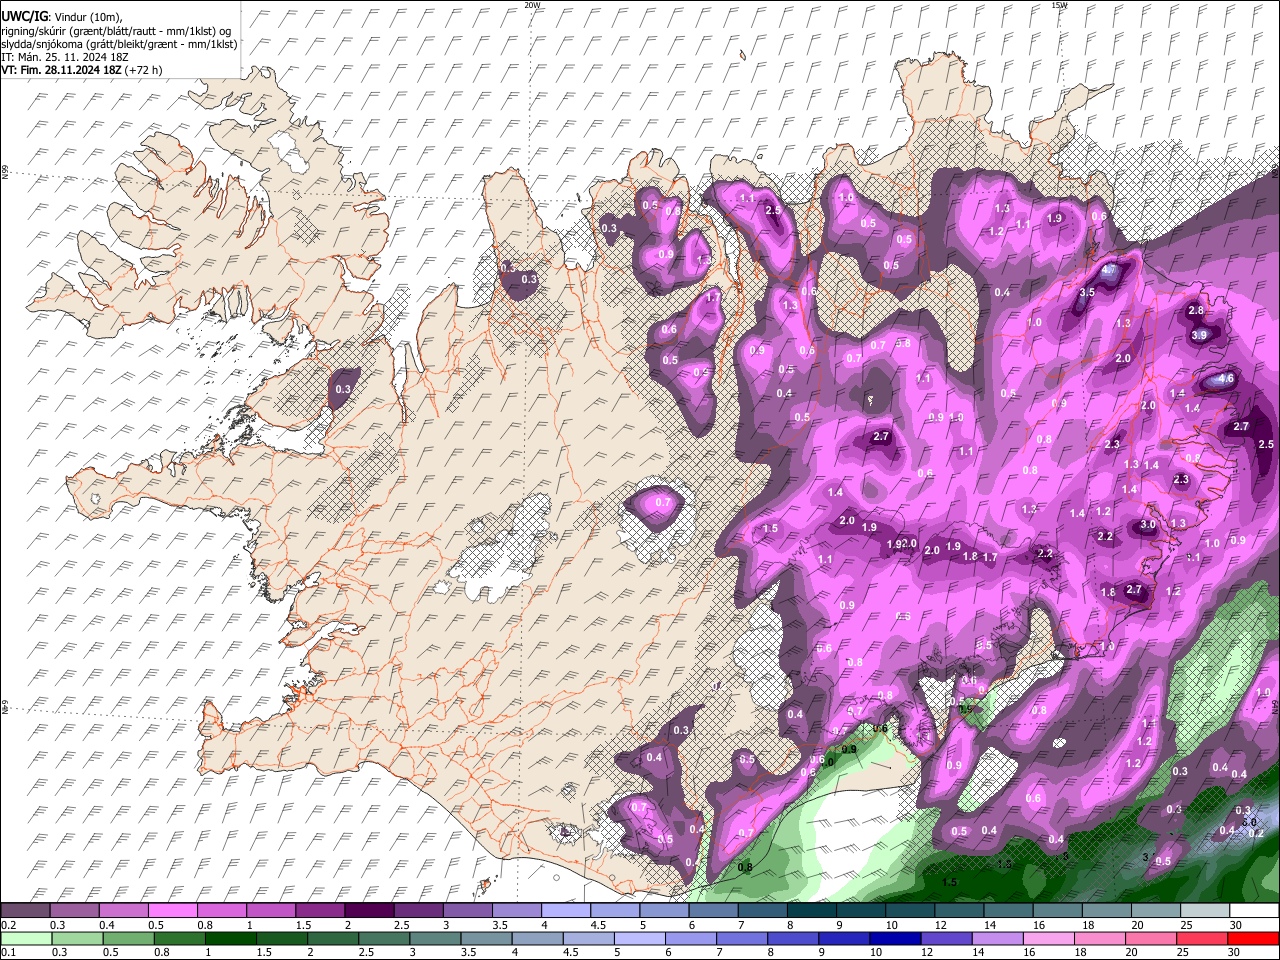
Task: Pick the dark green rain swatch between 1 and 1.5
Action: 230,938
